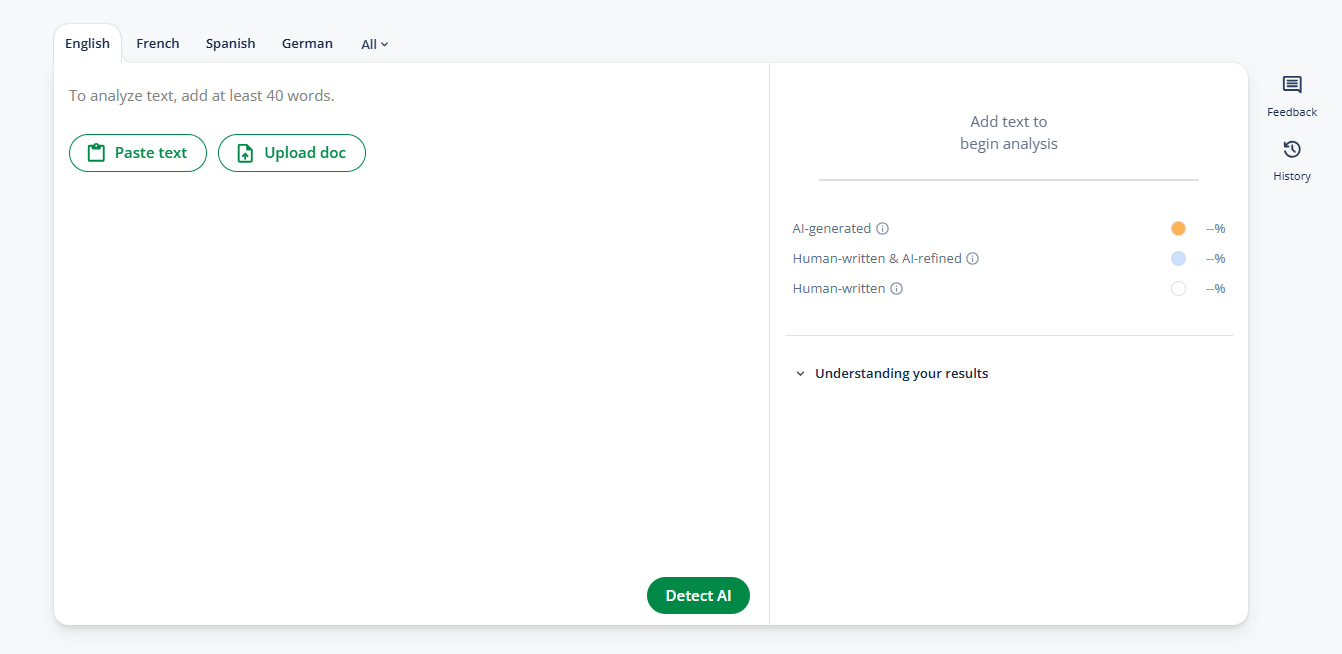Open the info tooltip next to AI-generated
This screenshot has width=1342, height=654.
click(x=882, y=228)
